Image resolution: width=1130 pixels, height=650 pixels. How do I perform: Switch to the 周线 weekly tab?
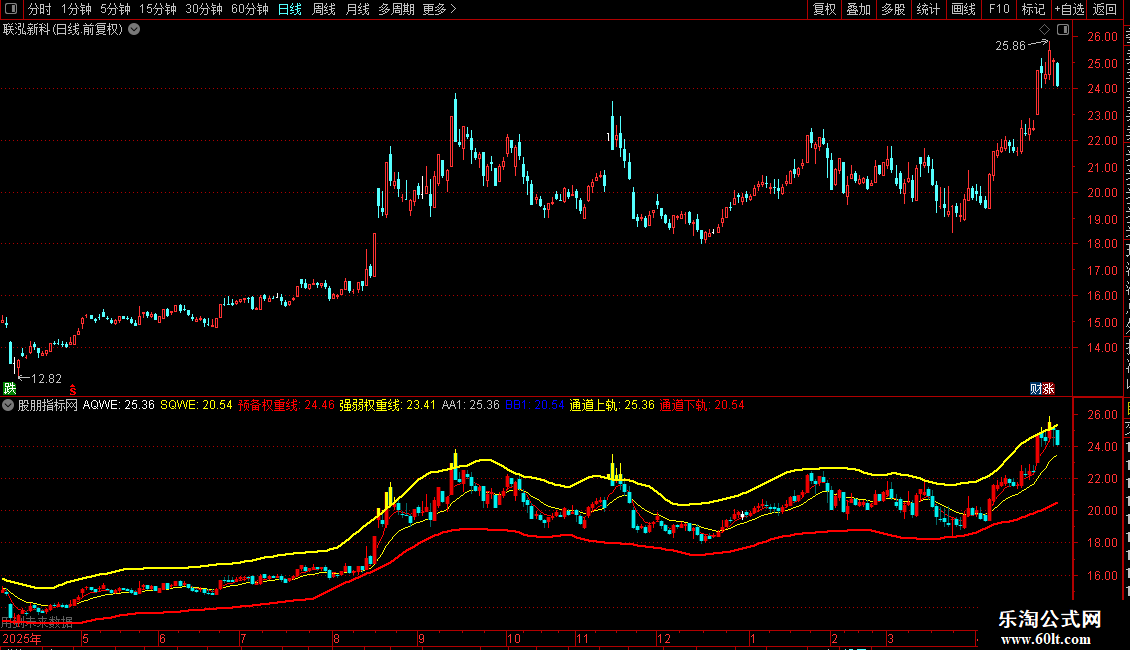324,9
